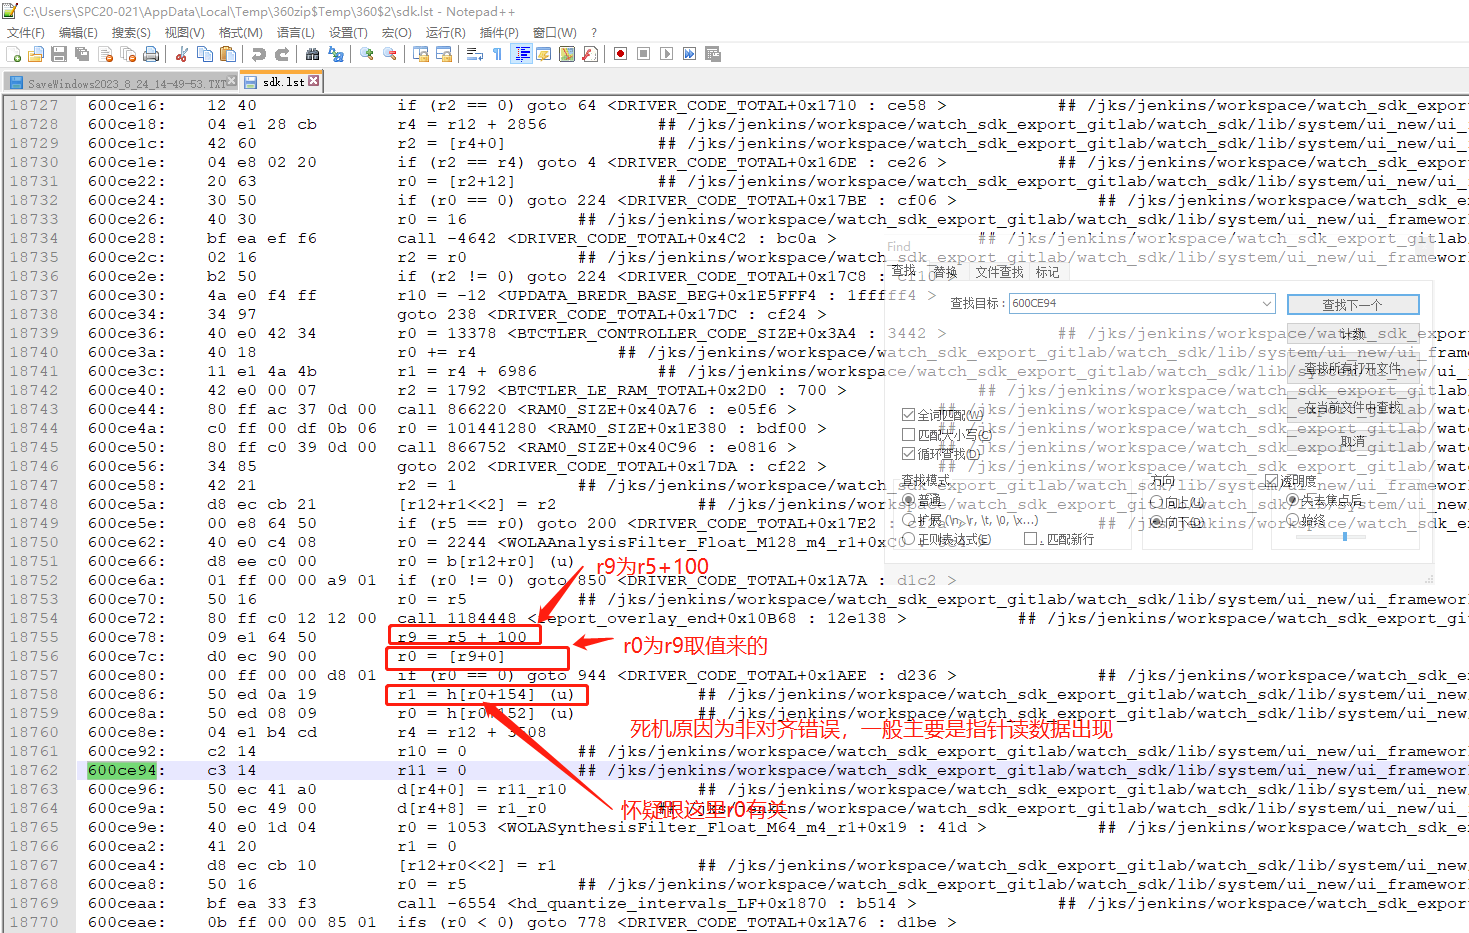Click the 取消 button in Find dialog
Image resolution: width=1469 pixels, height=933 pixels.
[1353, 441]
